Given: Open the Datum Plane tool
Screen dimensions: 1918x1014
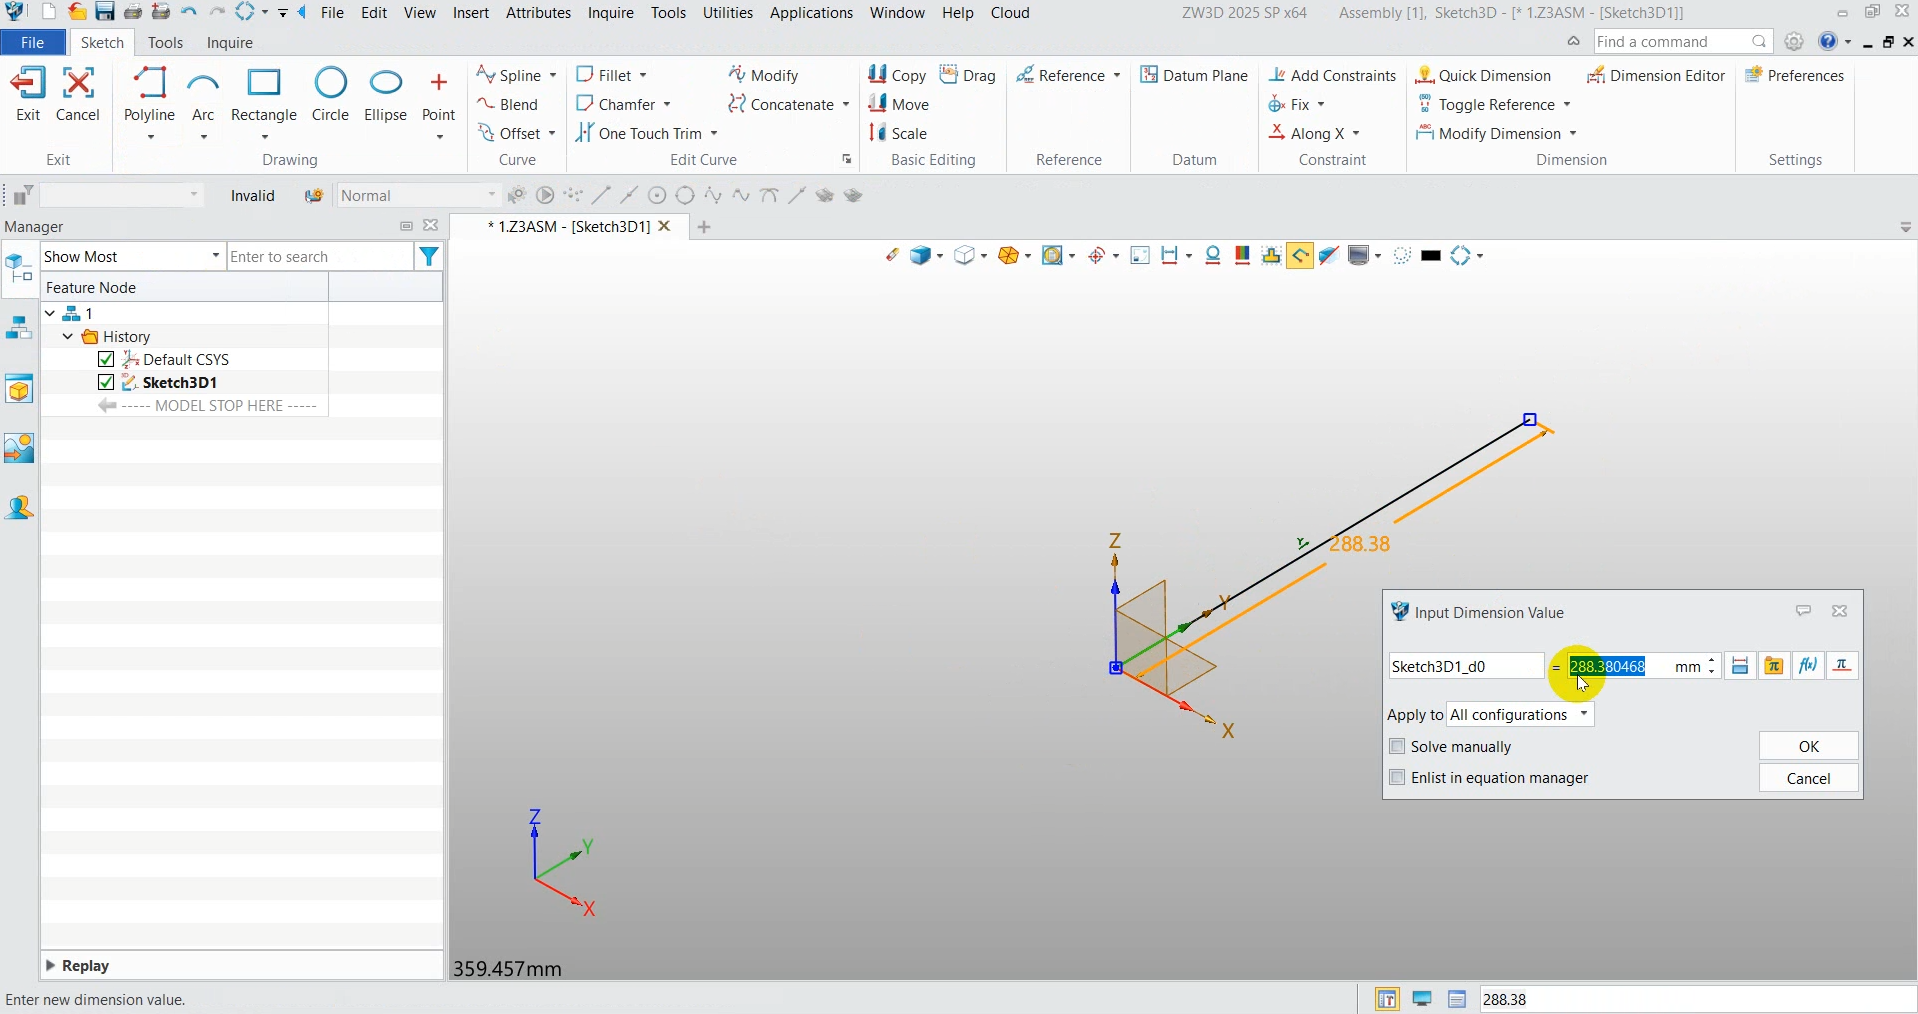Looking at the screenshot, I should point(1195,74).
